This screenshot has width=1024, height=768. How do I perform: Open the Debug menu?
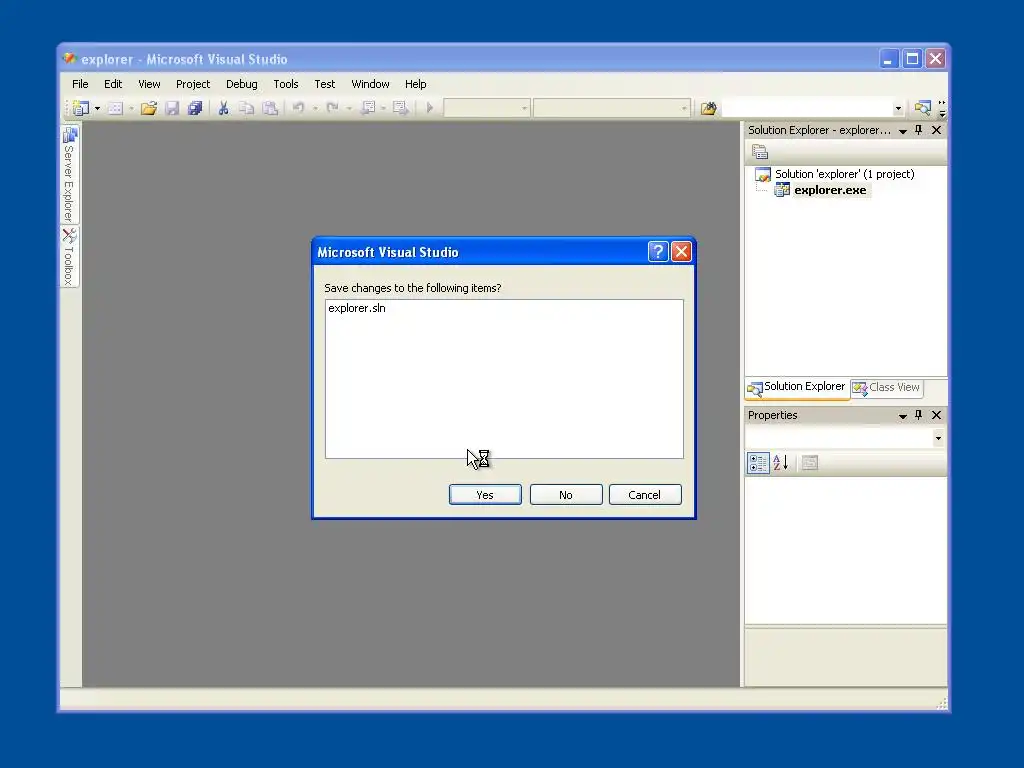(x=242, y=84)
